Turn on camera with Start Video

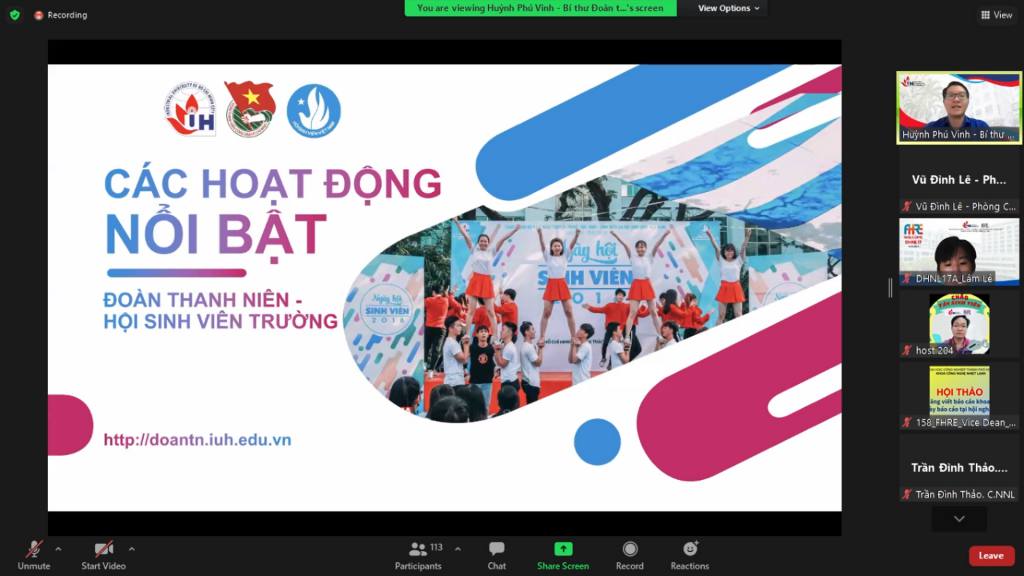(104, 556)
